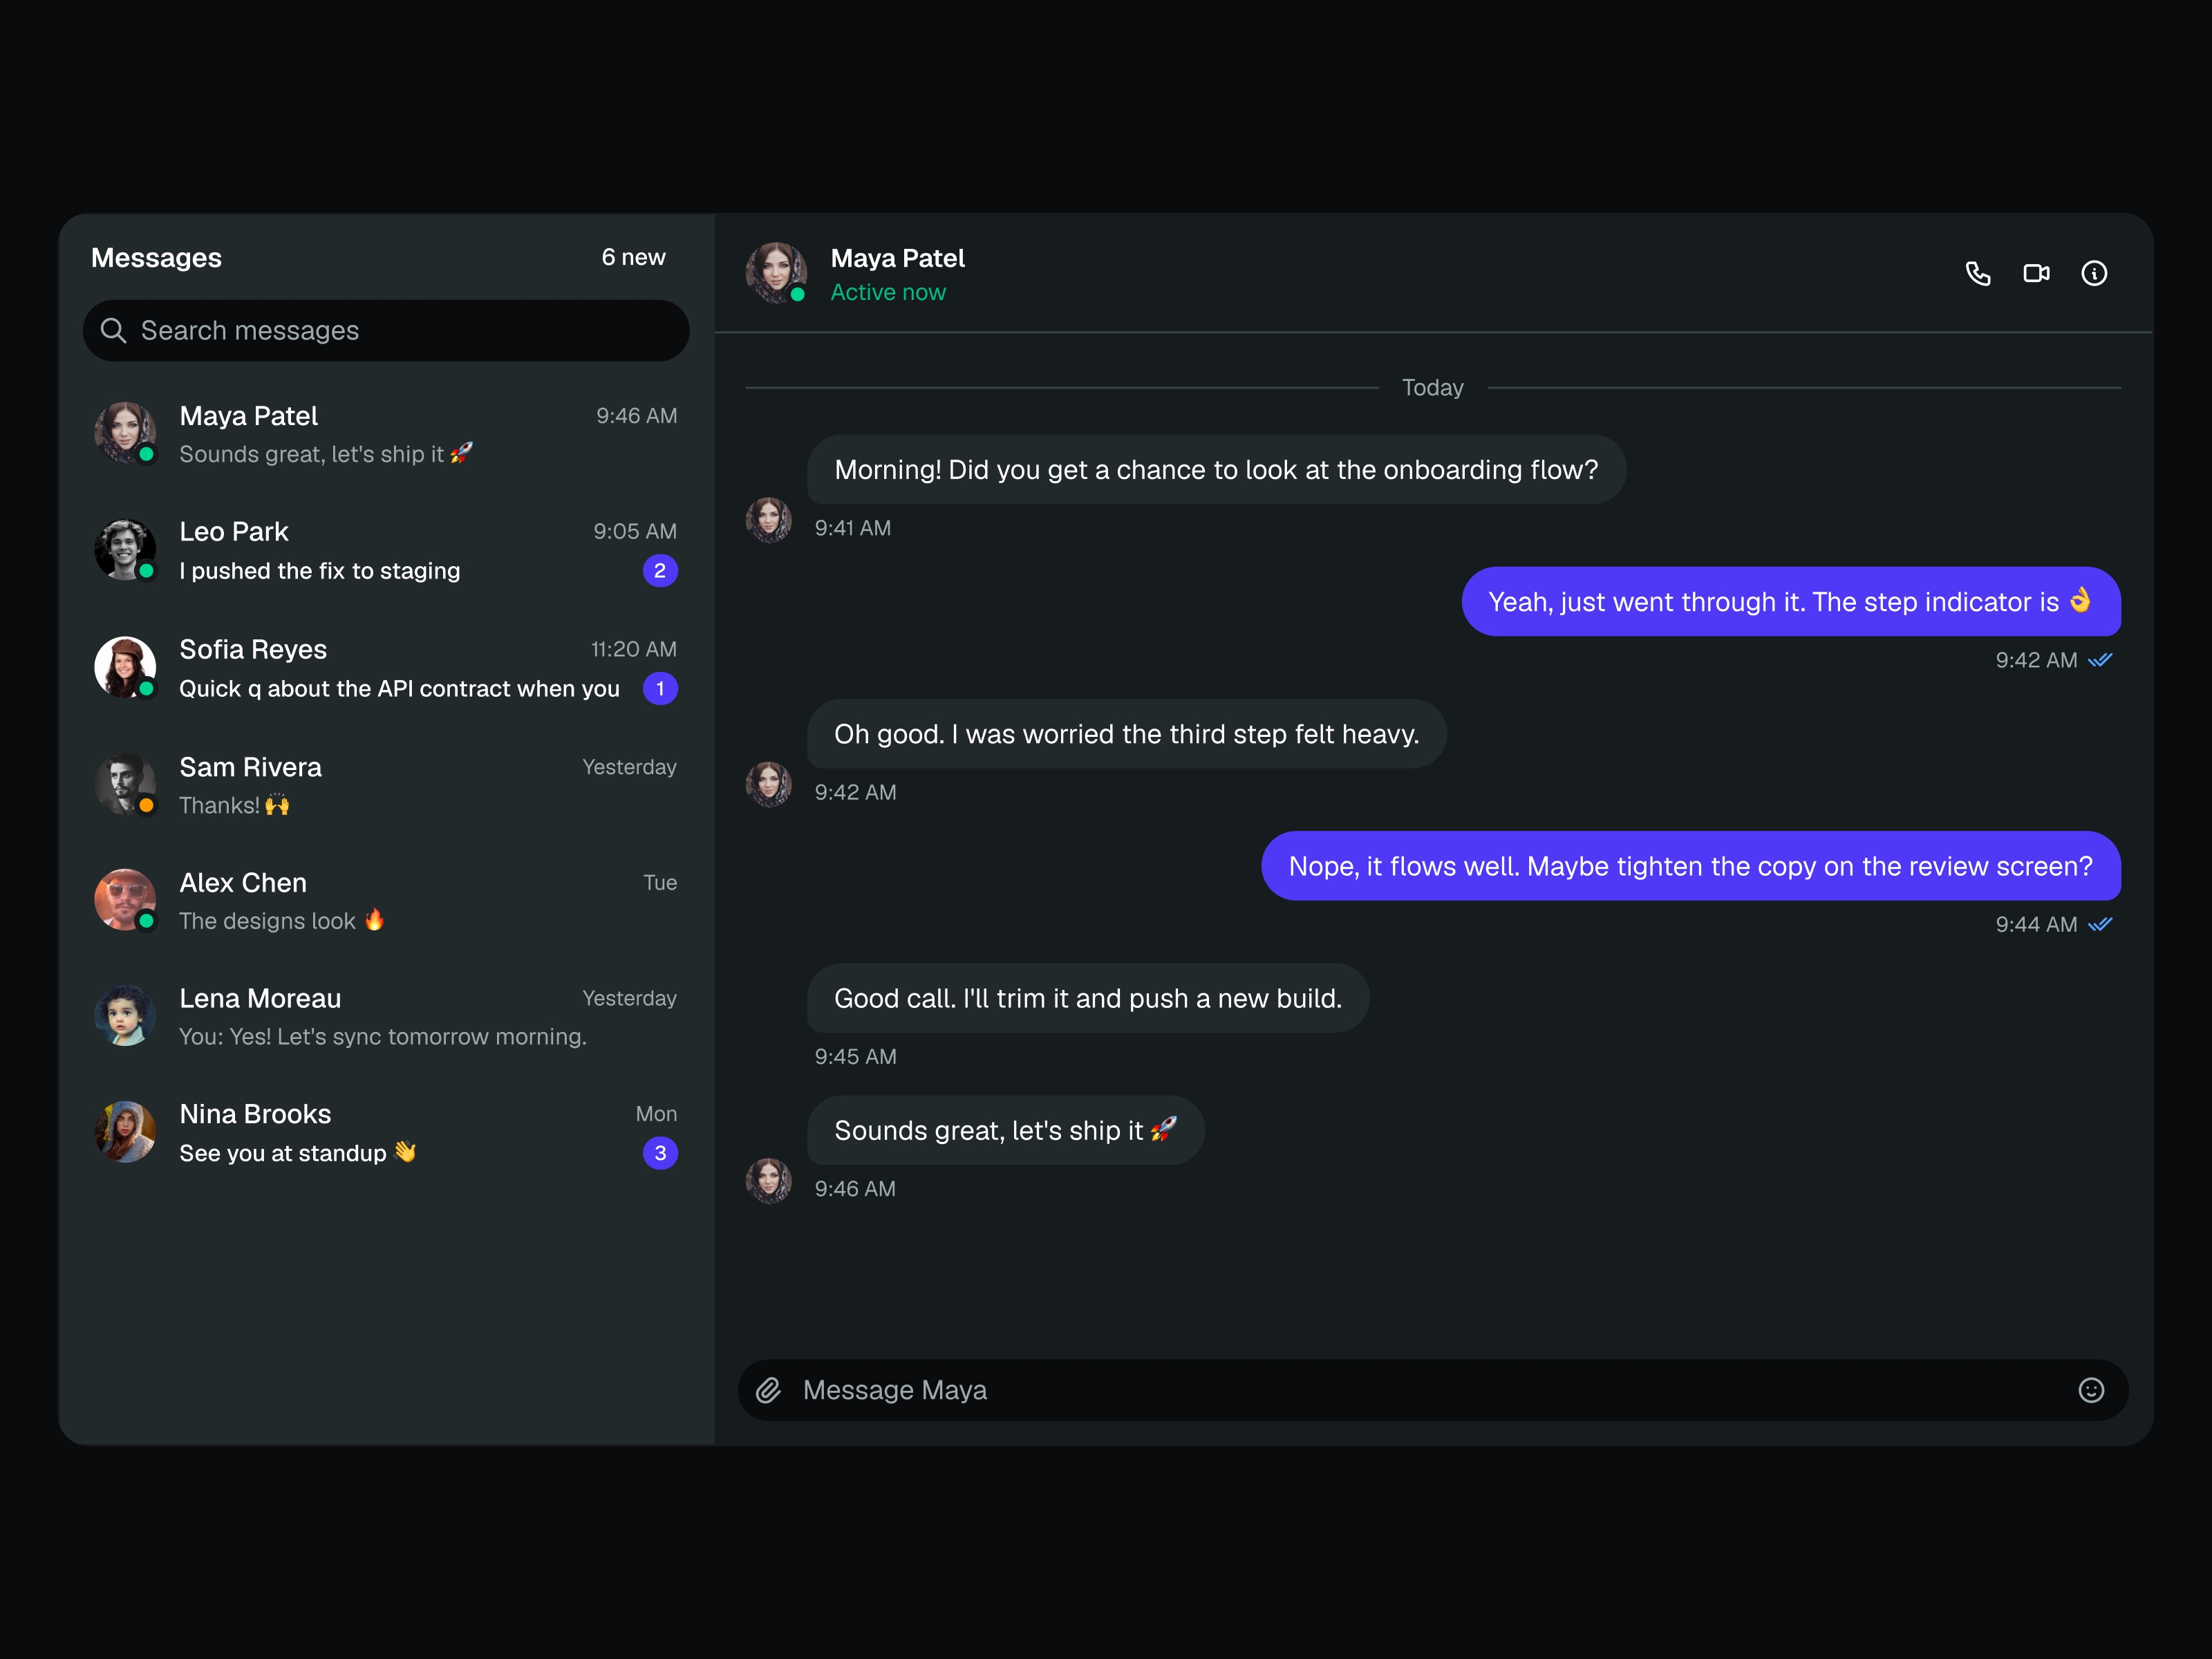Open the Sofia Reyes conversation

386,668
